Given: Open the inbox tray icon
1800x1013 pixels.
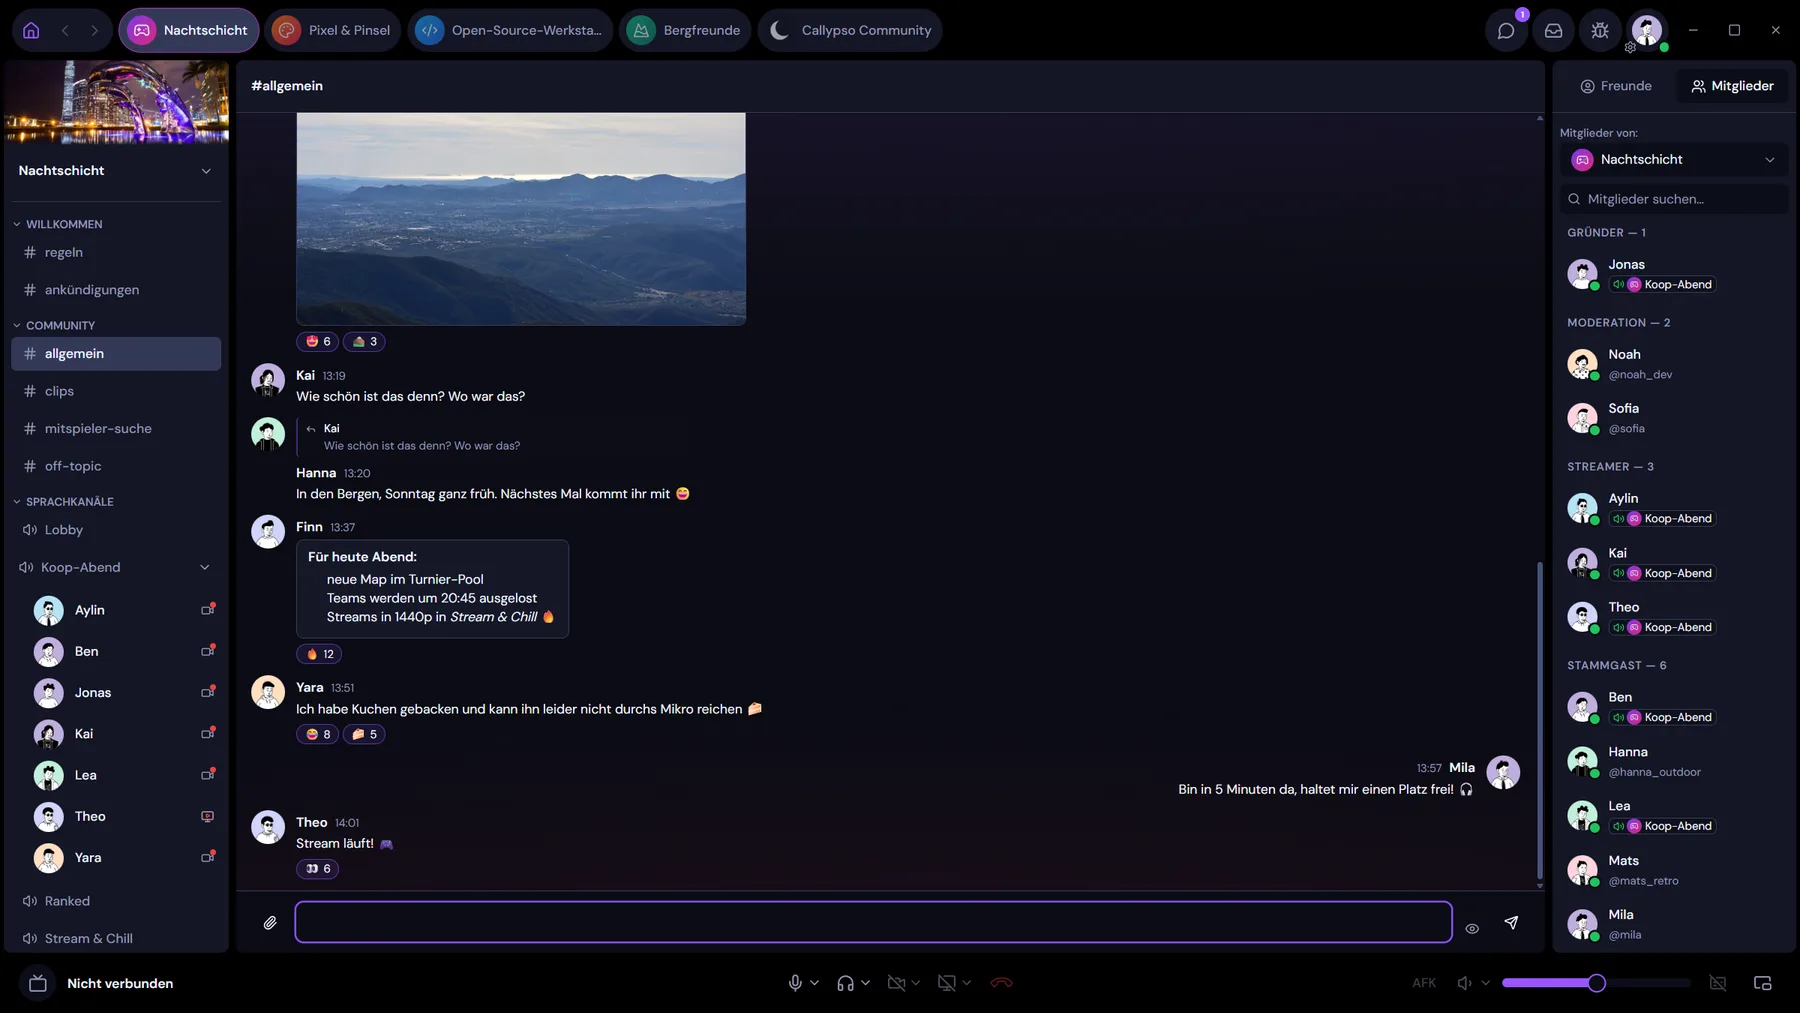Looking at the screenshot, I should pyautogui.click(x=1553, y=30).
